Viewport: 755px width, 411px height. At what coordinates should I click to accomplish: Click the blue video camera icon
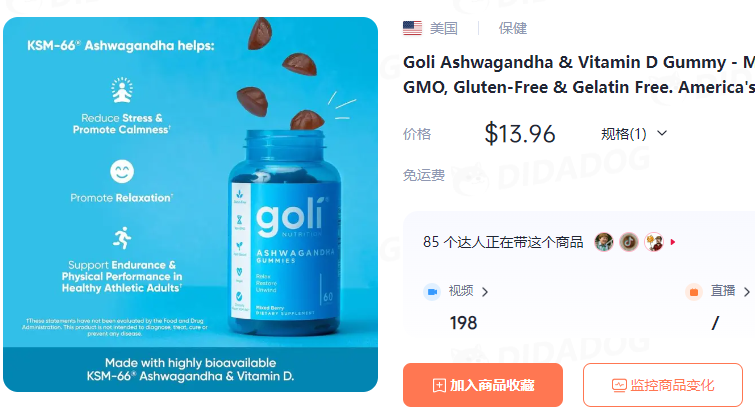point(432,292)
